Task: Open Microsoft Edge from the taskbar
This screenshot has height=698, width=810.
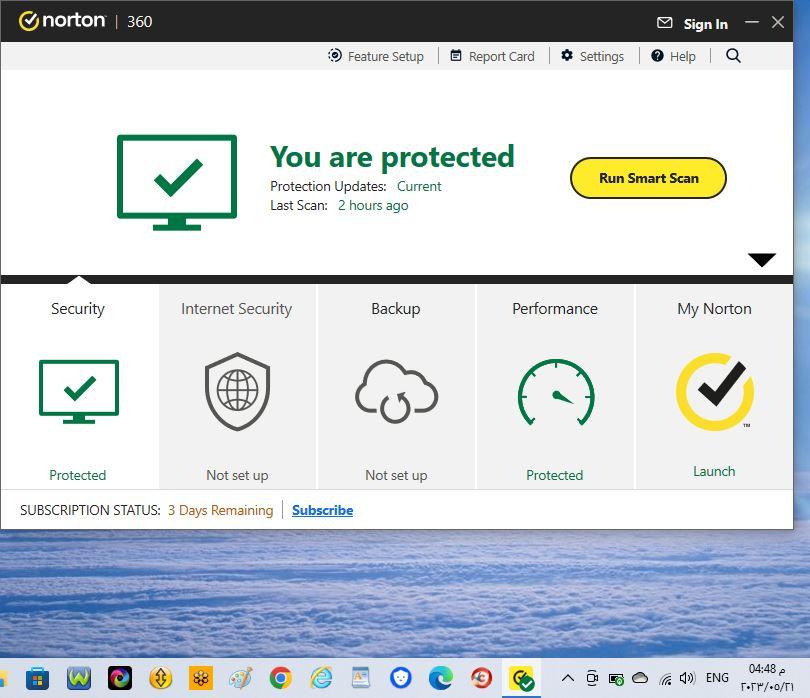Action: click(x=441, y=678)
